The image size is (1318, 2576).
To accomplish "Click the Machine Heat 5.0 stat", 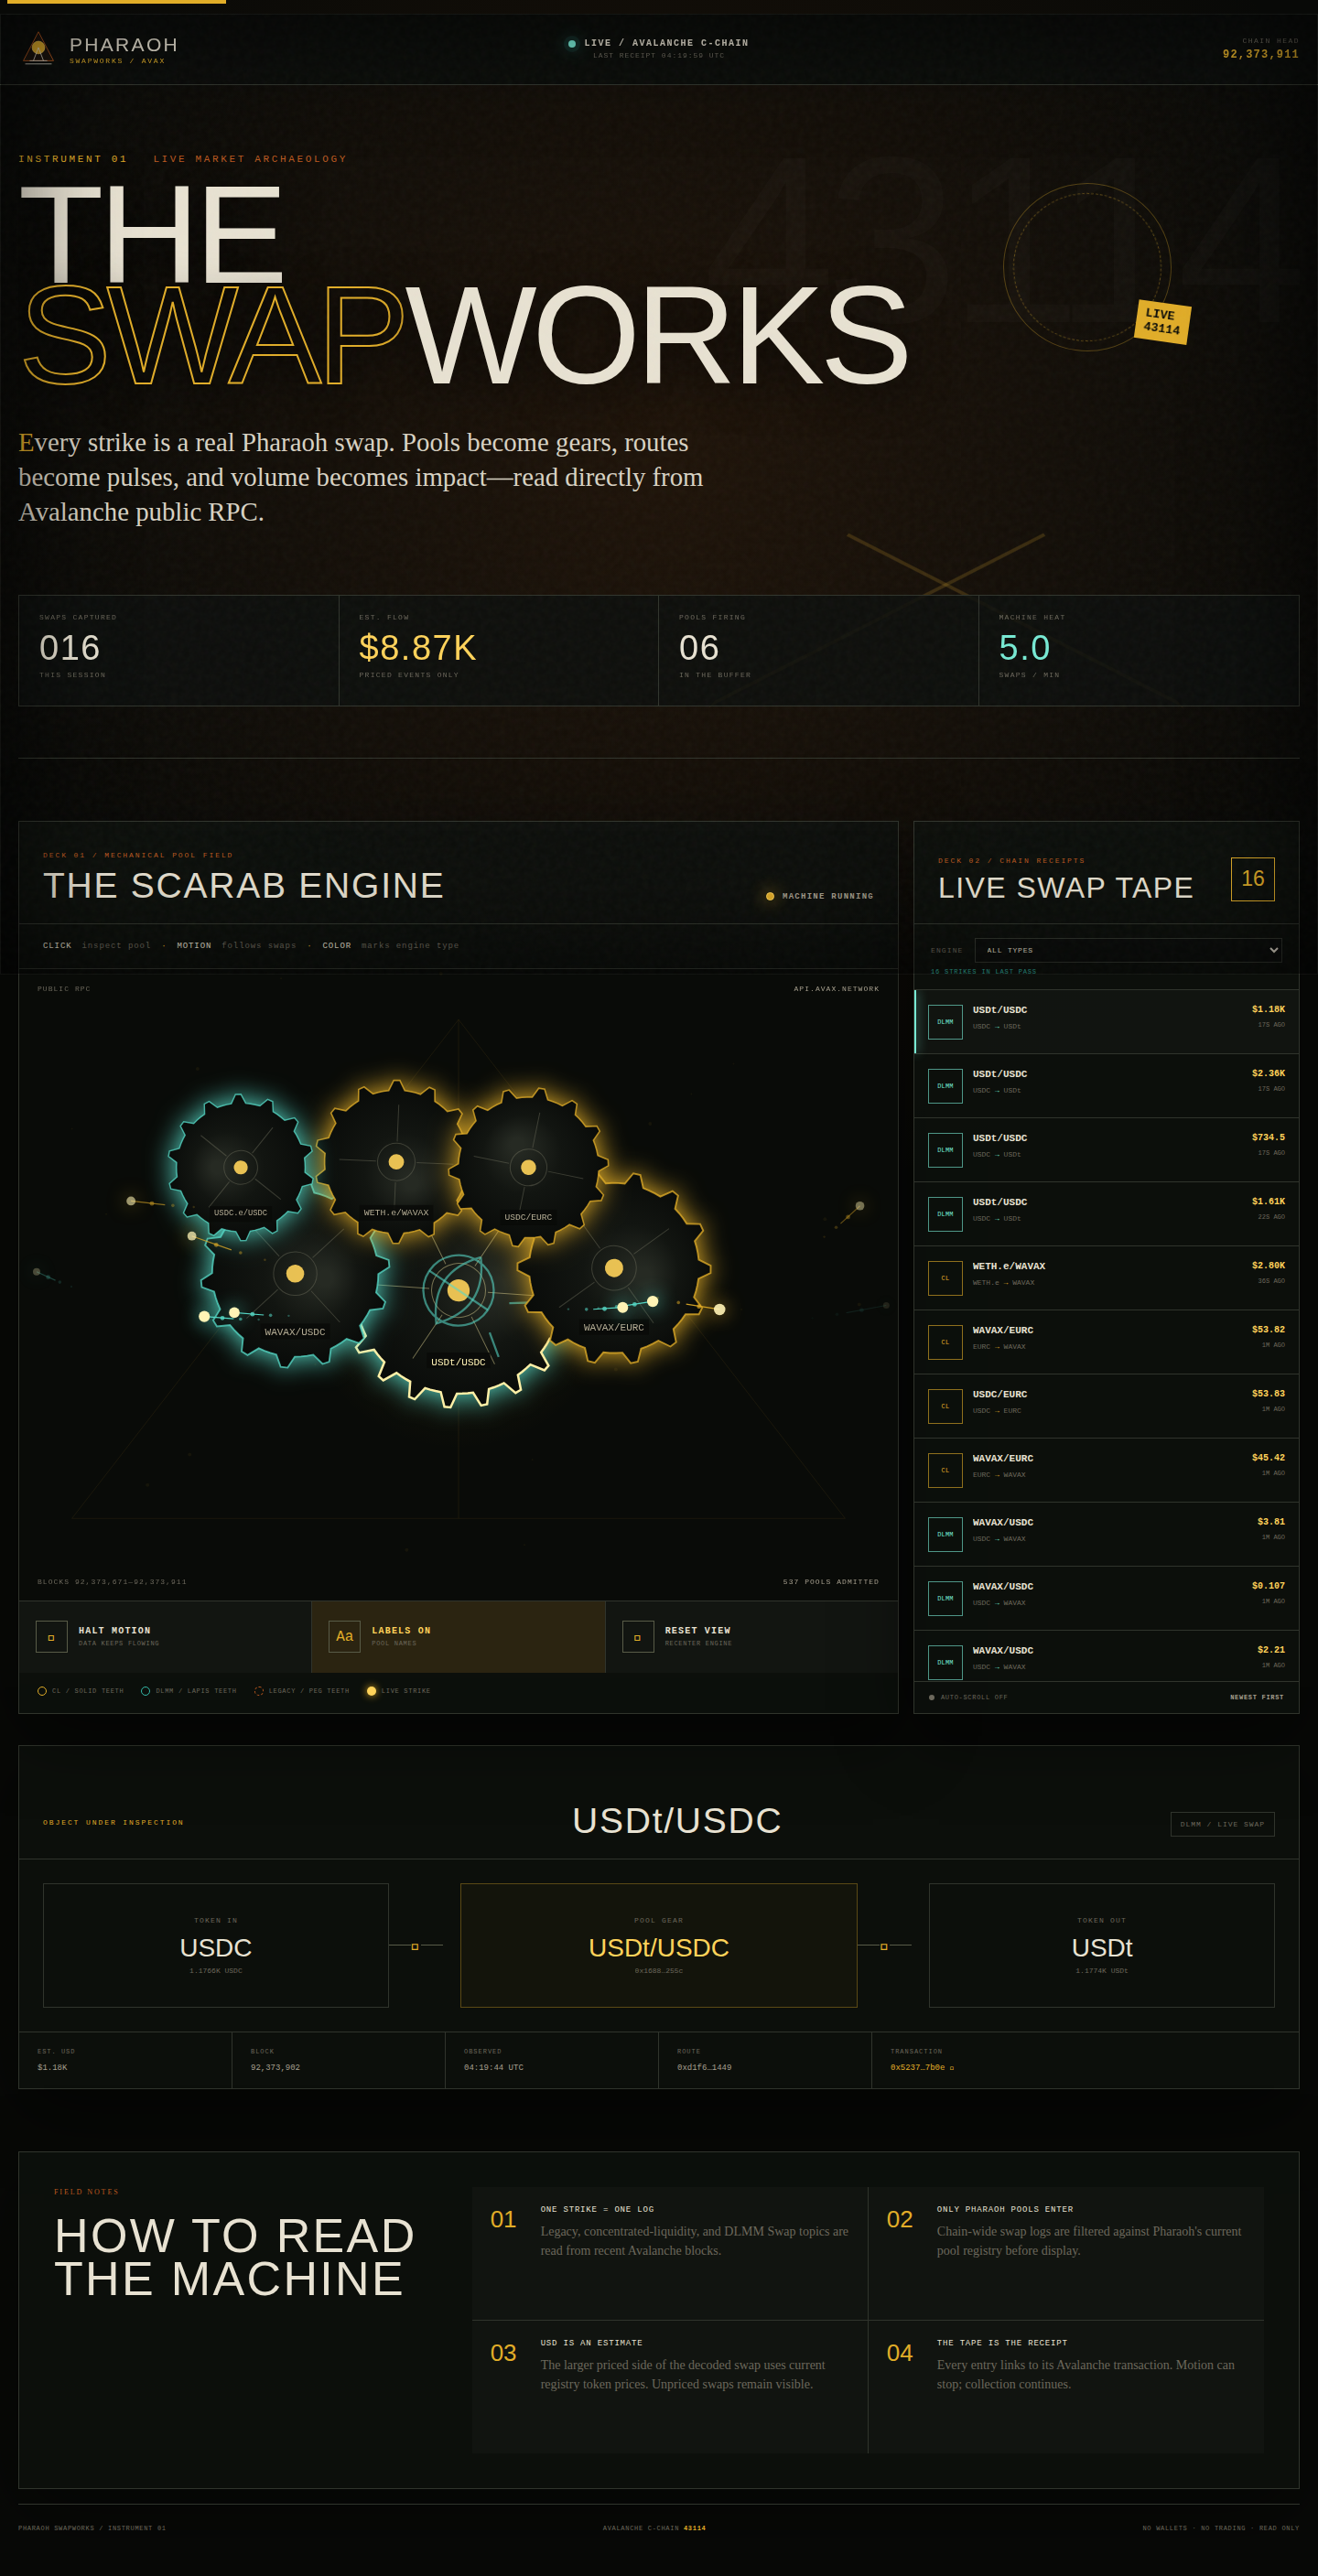I will coord(1138,651).
